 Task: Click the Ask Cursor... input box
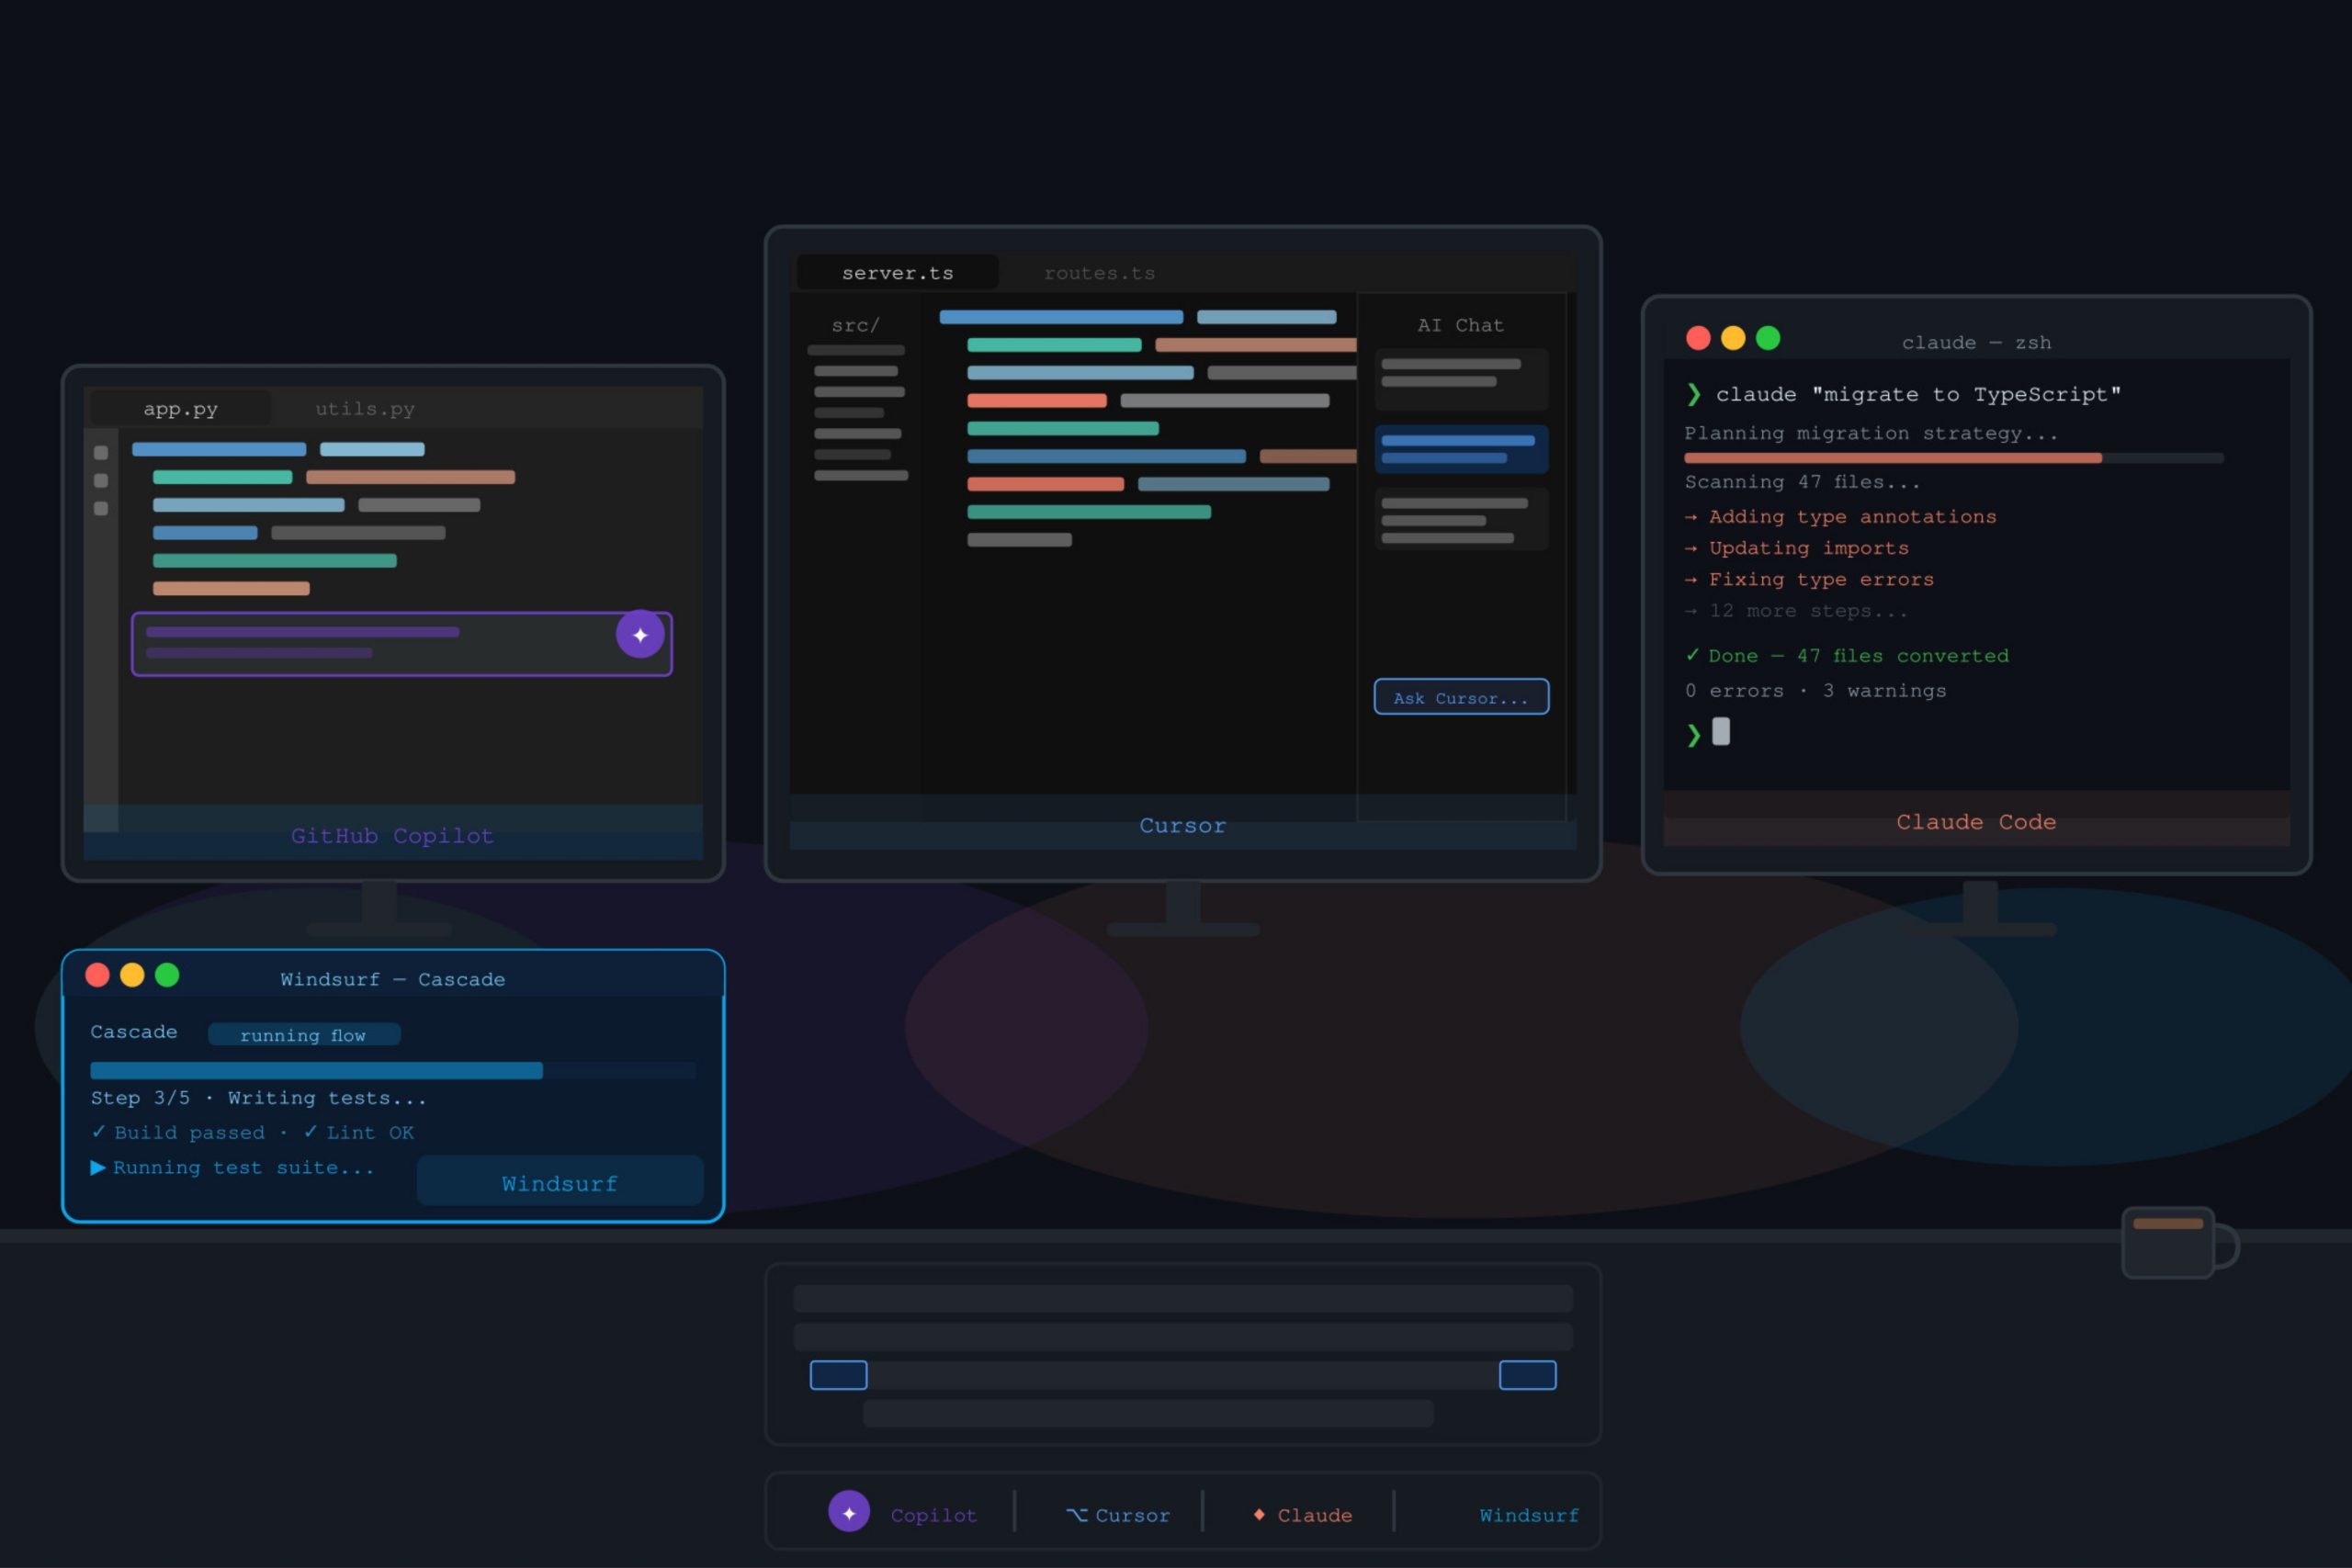click(1461, 697)
